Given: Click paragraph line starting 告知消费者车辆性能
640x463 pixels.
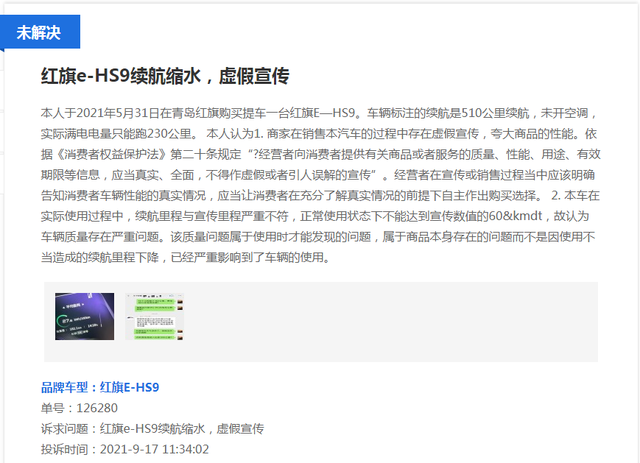Looking at the screenshot, I should point(320,196).
